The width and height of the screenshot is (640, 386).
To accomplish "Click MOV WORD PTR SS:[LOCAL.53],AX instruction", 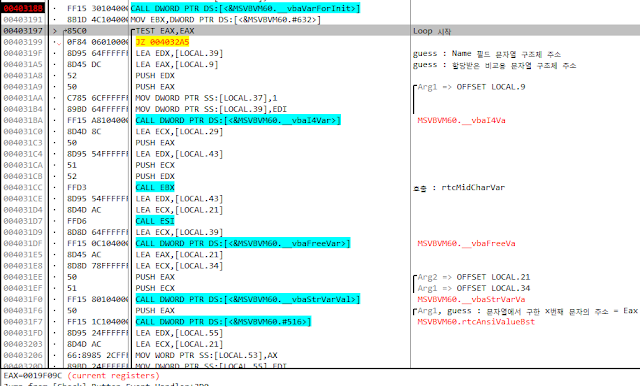I will point(207,355).
